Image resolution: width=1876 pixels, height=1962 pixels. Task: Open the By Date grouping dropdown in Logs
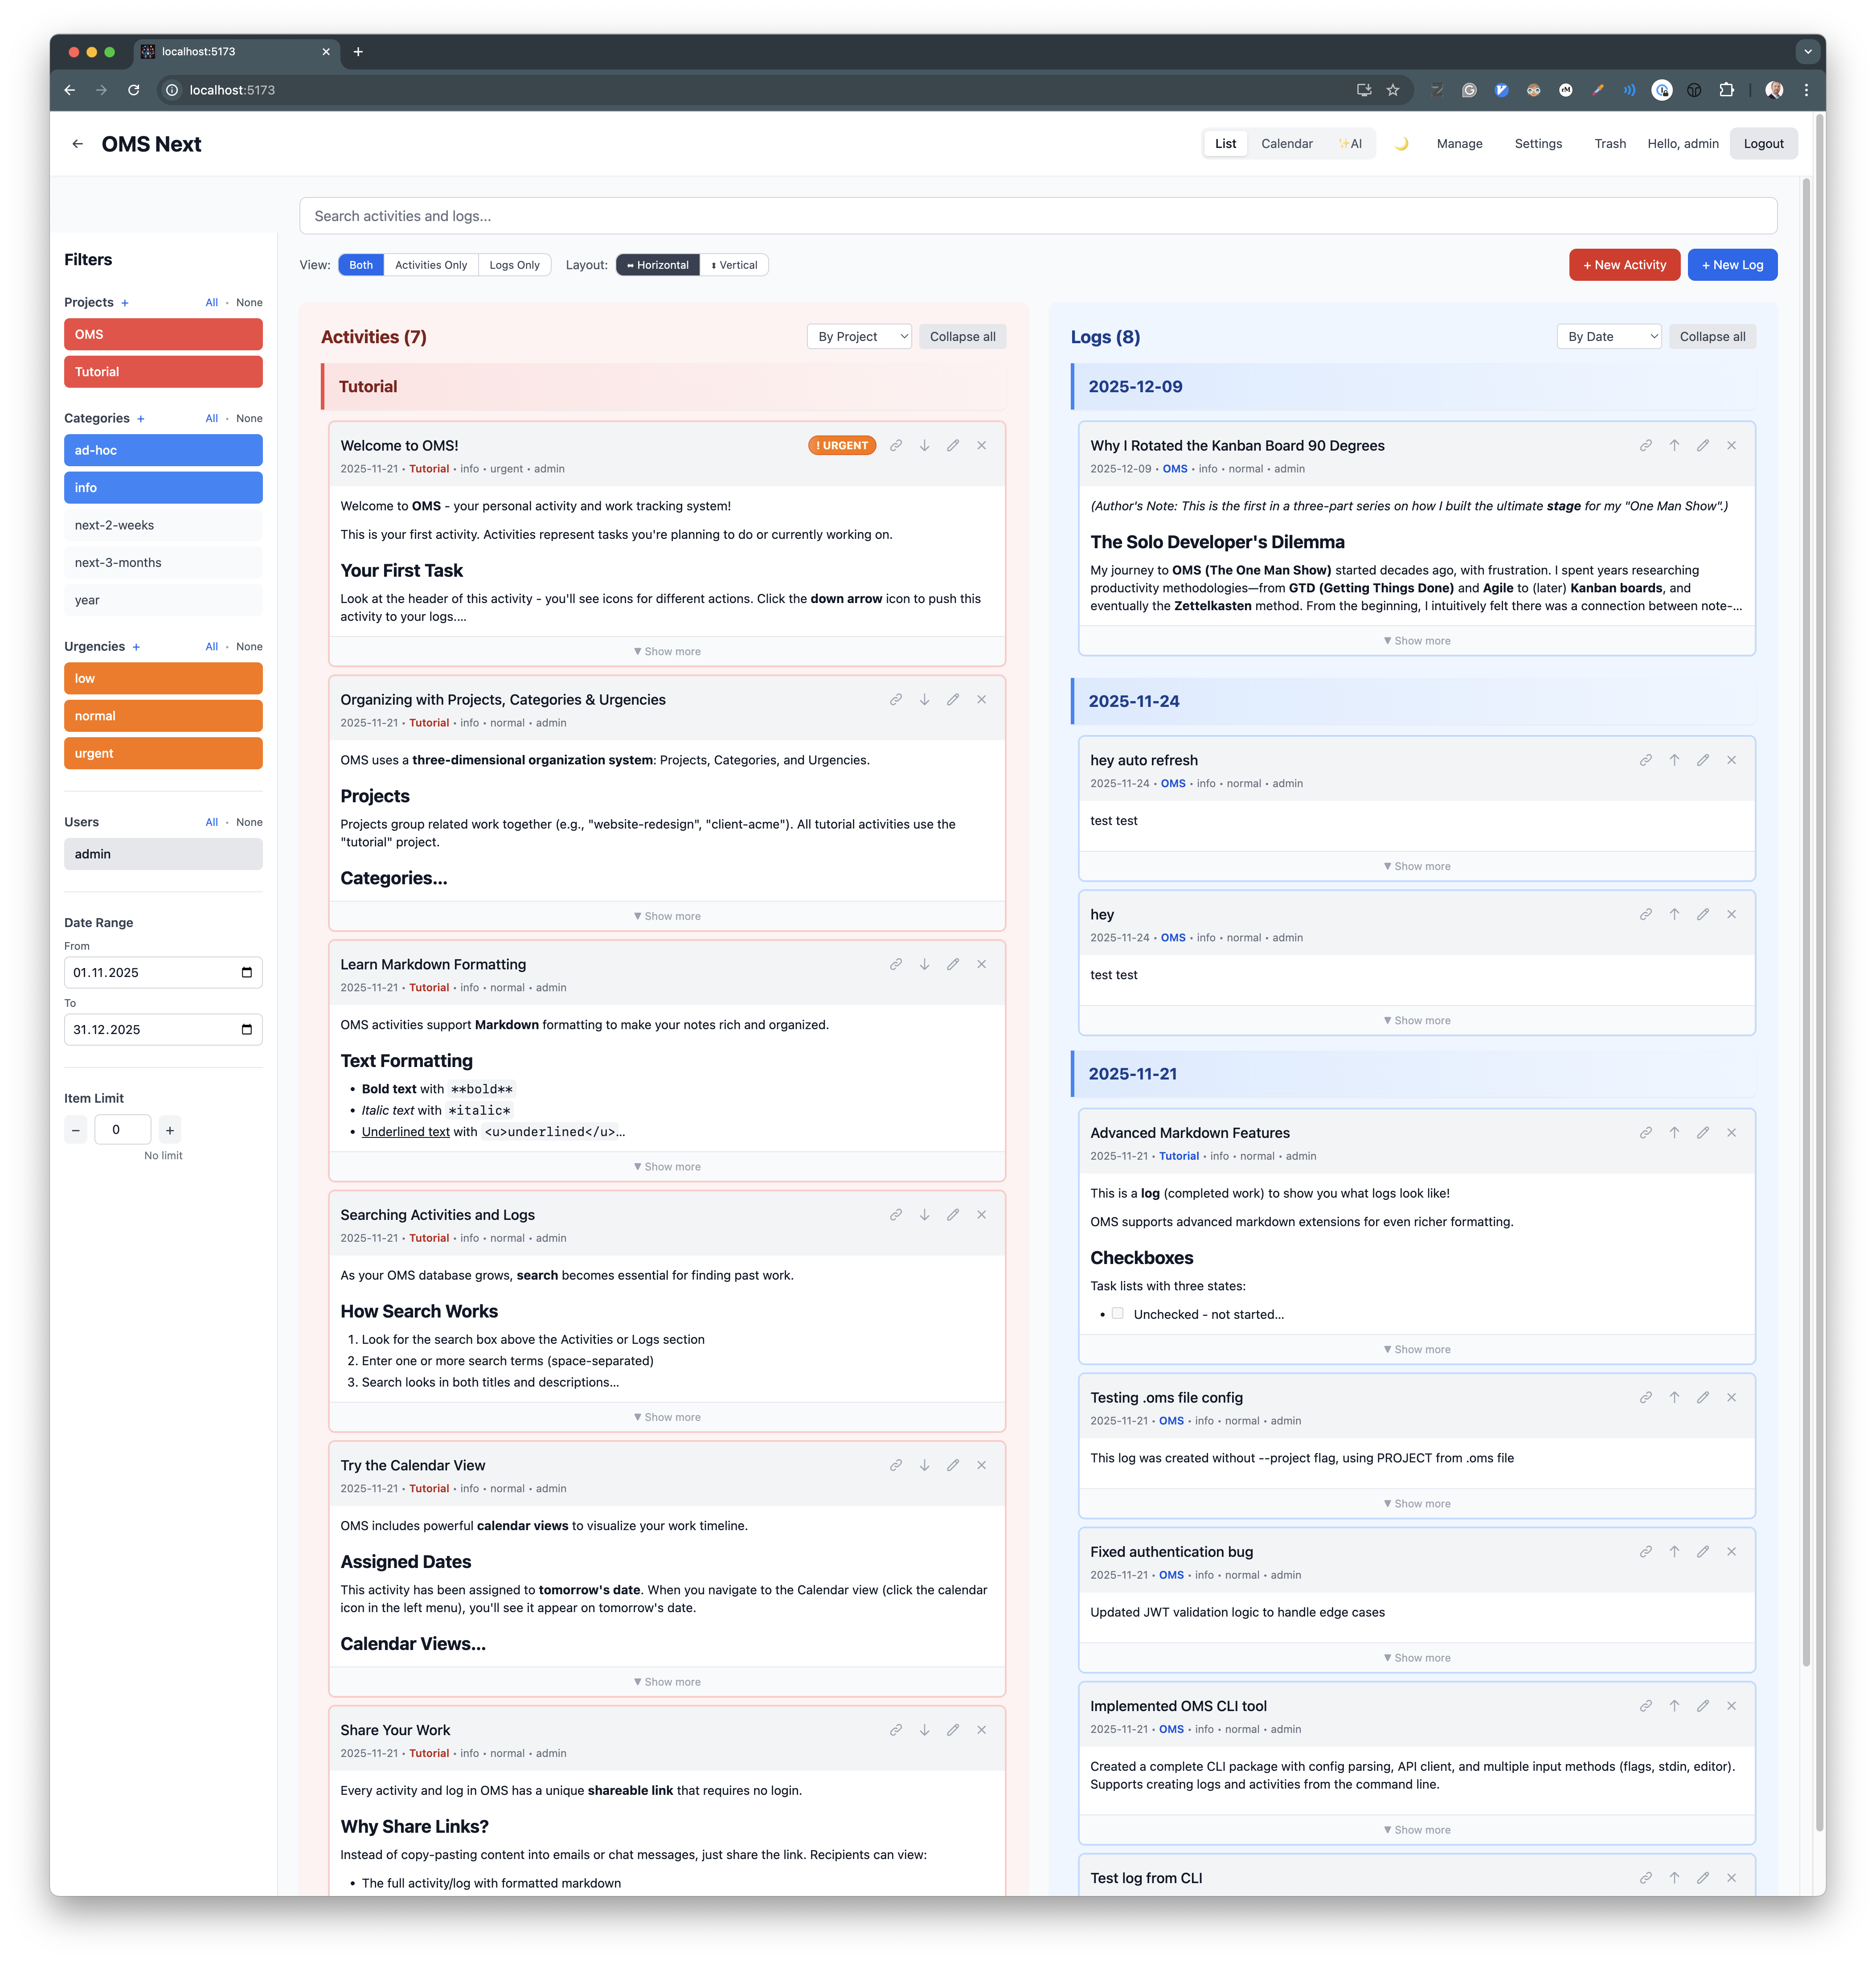[x=1609, y=337]
